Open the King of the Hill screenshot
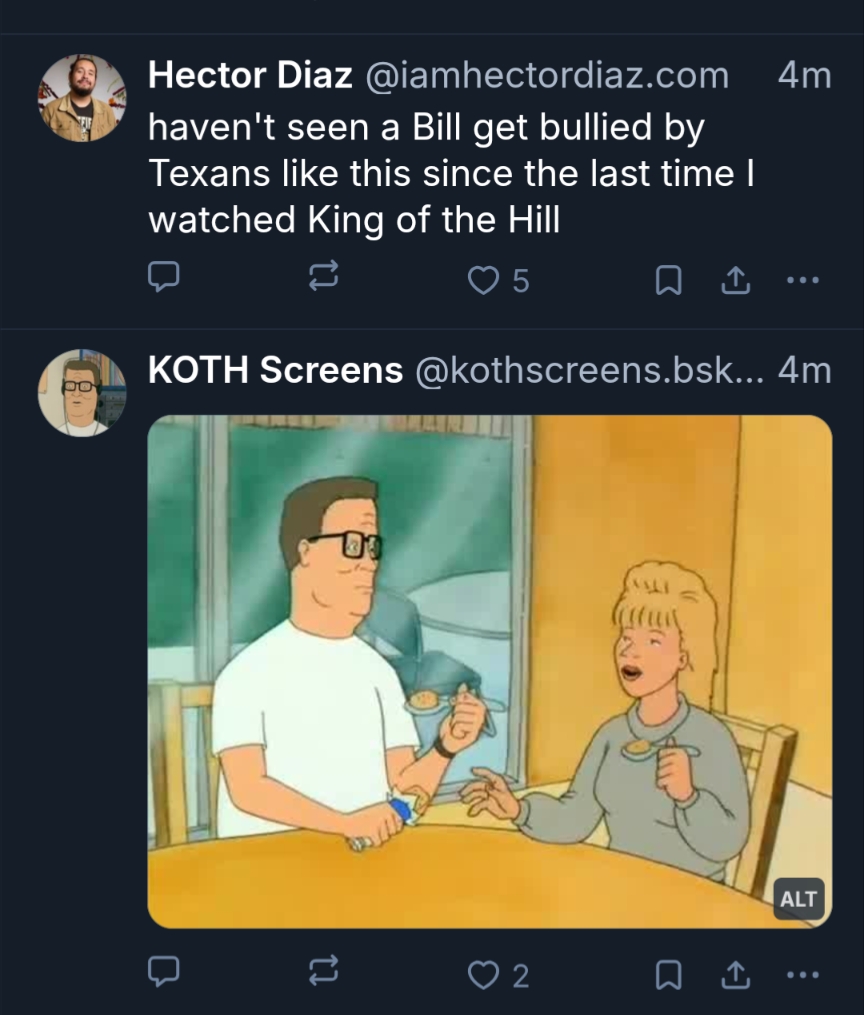864x1015 pixels. (x=489, y=670)
